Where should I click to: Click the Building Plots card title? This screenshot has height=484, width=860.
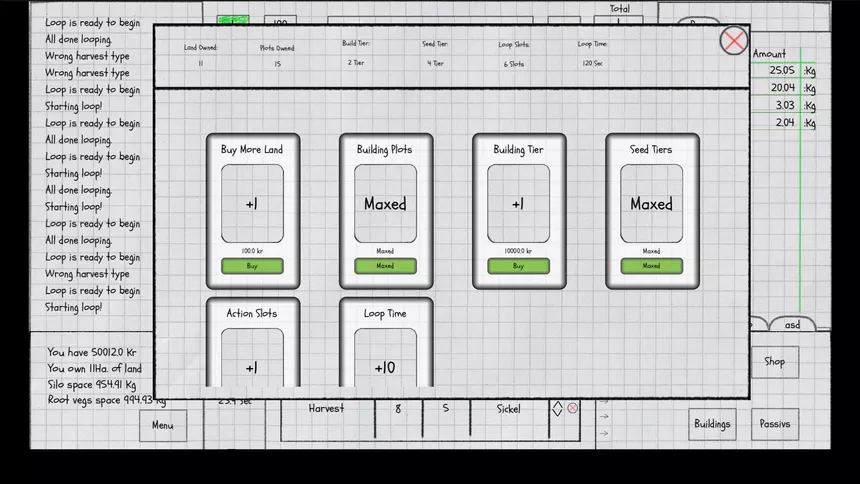(384, 149)
